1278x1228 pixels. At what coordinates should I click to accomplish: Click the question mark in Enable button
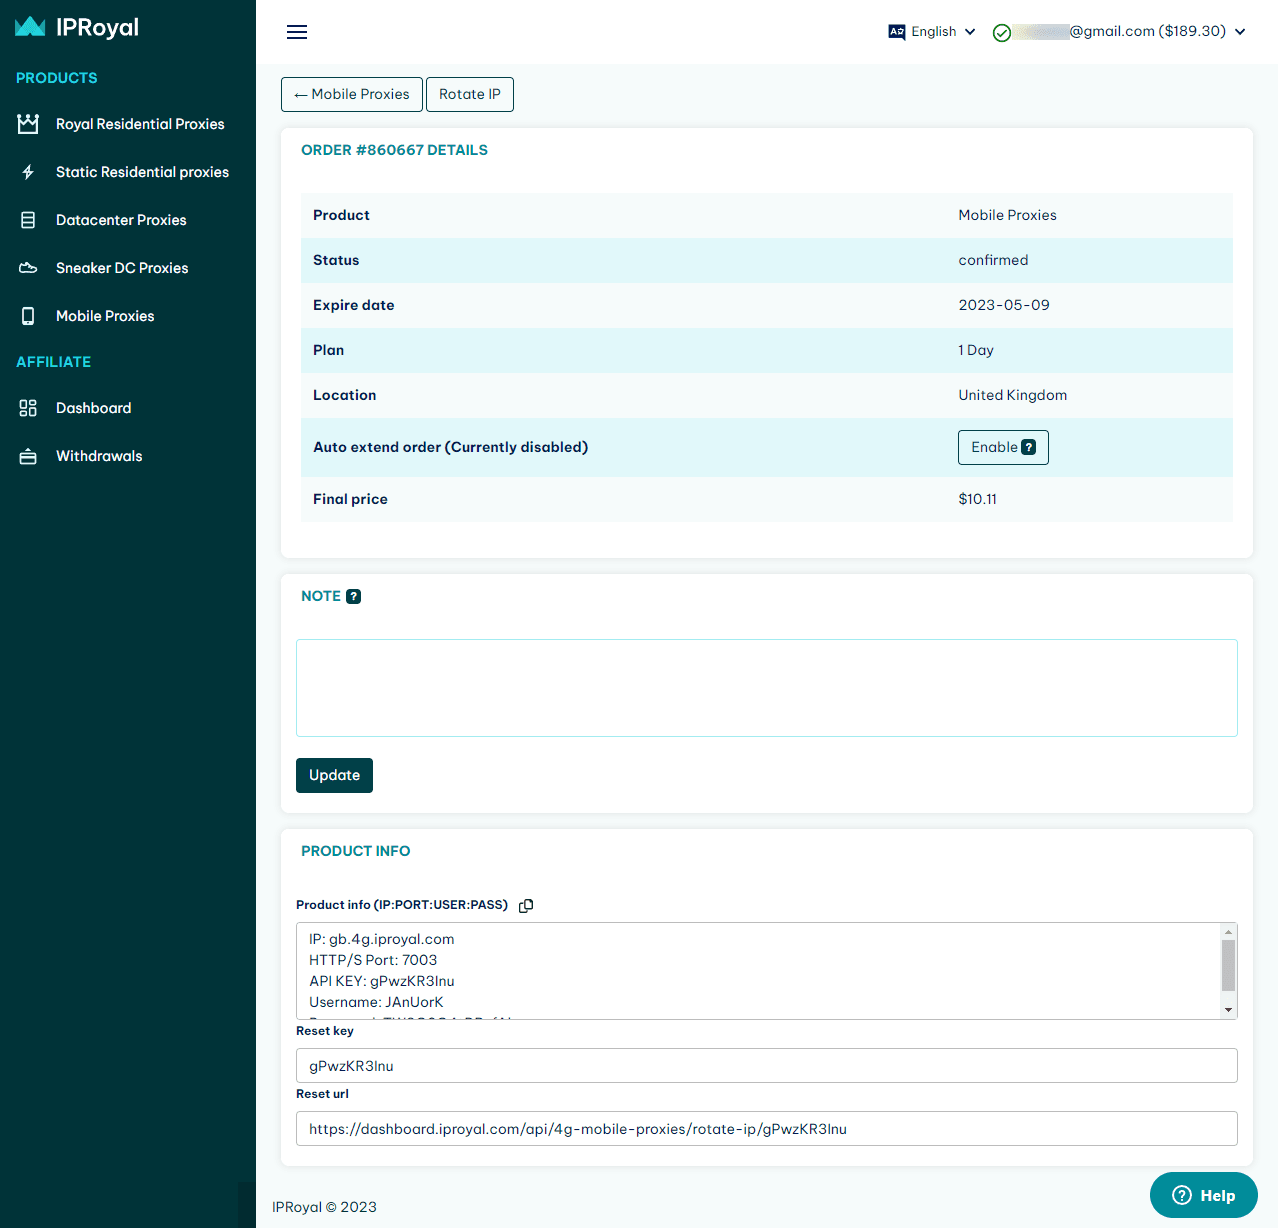pos(1029,447)
